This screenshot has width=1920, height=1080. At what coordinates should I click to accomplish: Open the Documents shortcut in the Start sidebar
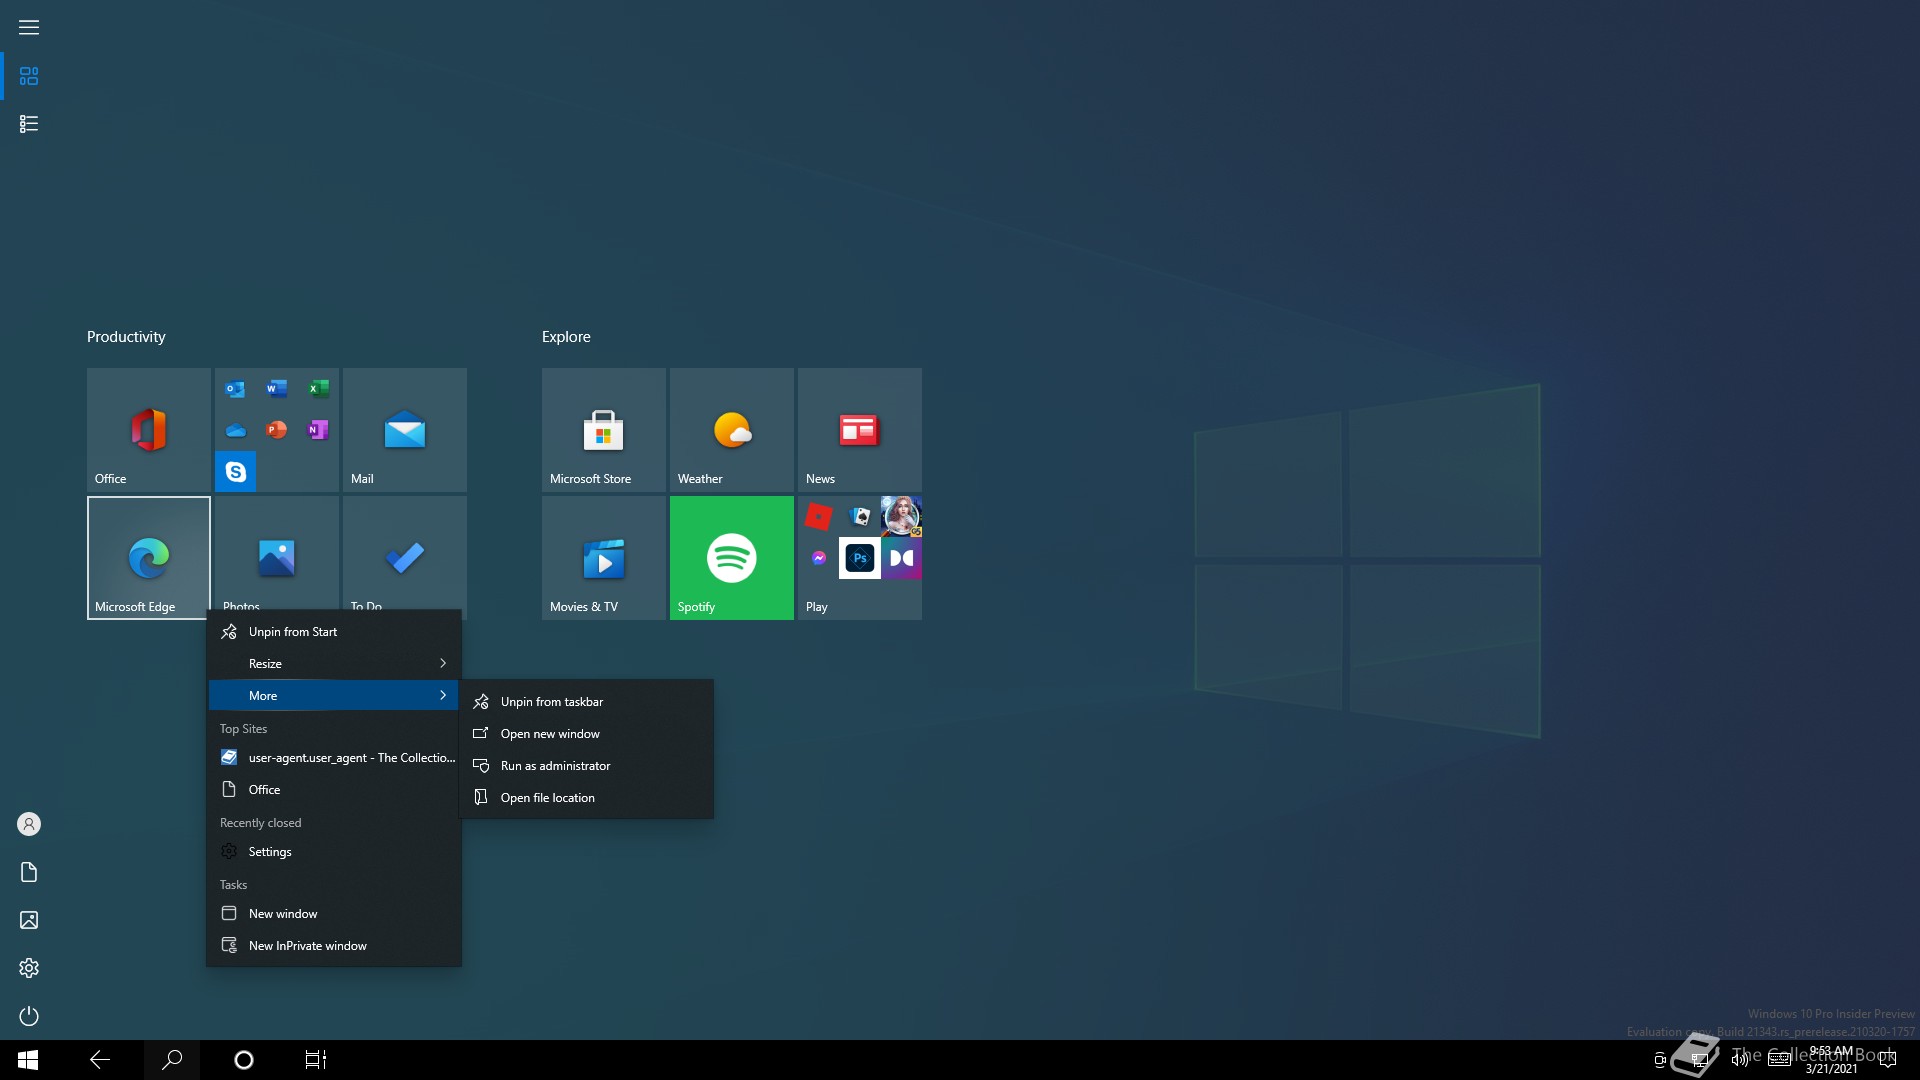pyautogui.click(x=29, y=872)
